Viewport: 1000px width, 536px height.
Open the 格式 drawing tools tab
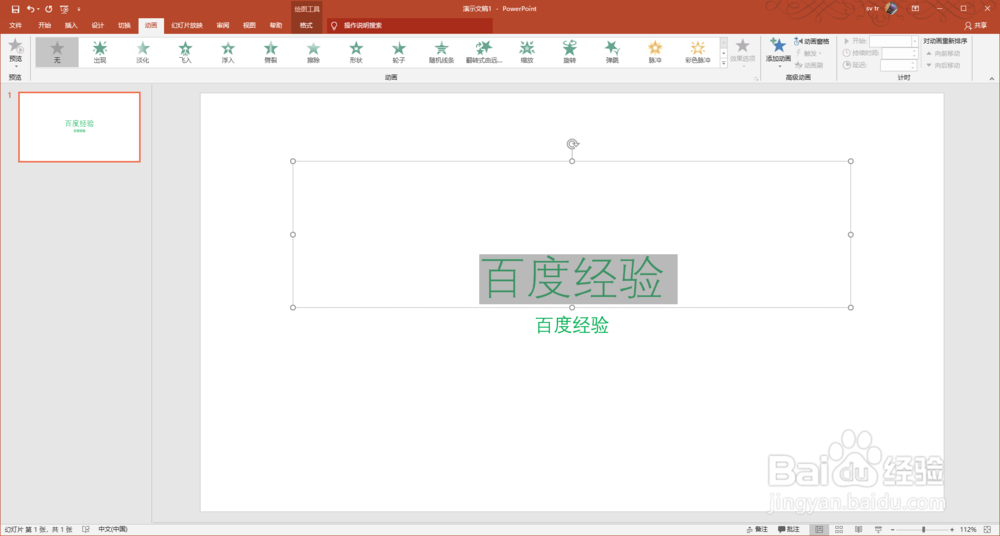pyautogui.click(x=306, y=26)
